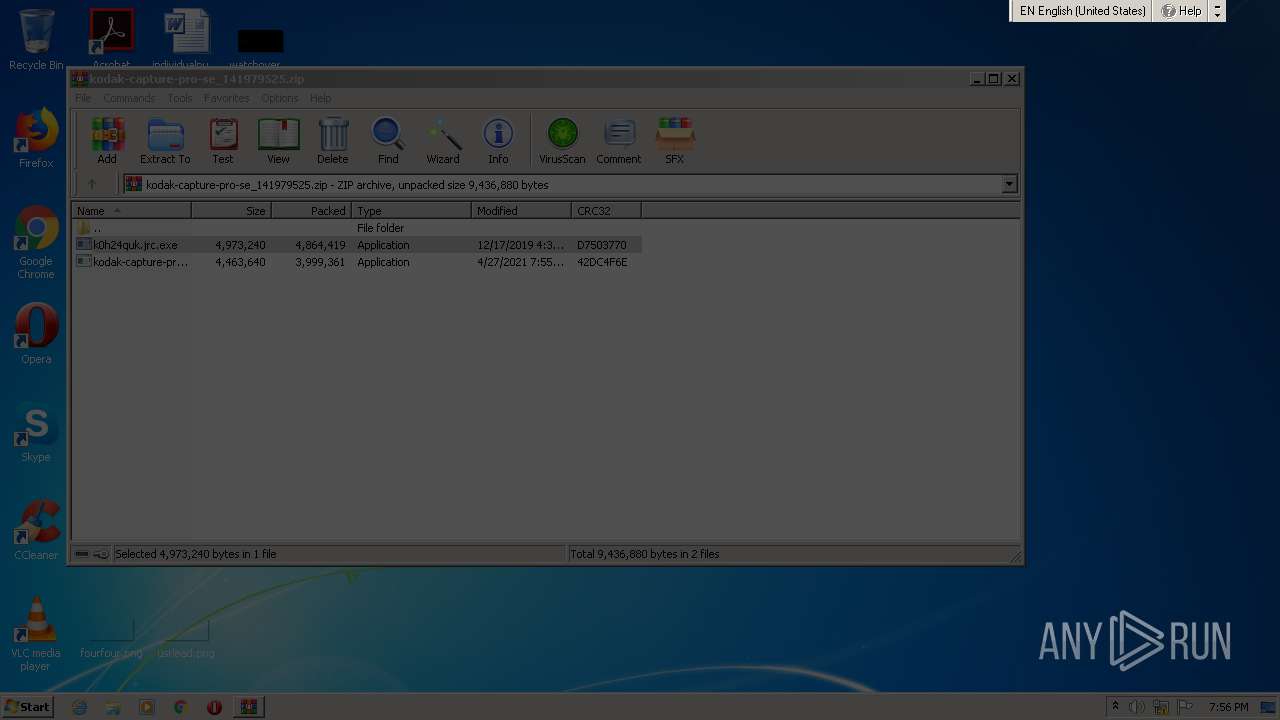Open the Tools menu

tap(180, 98)
